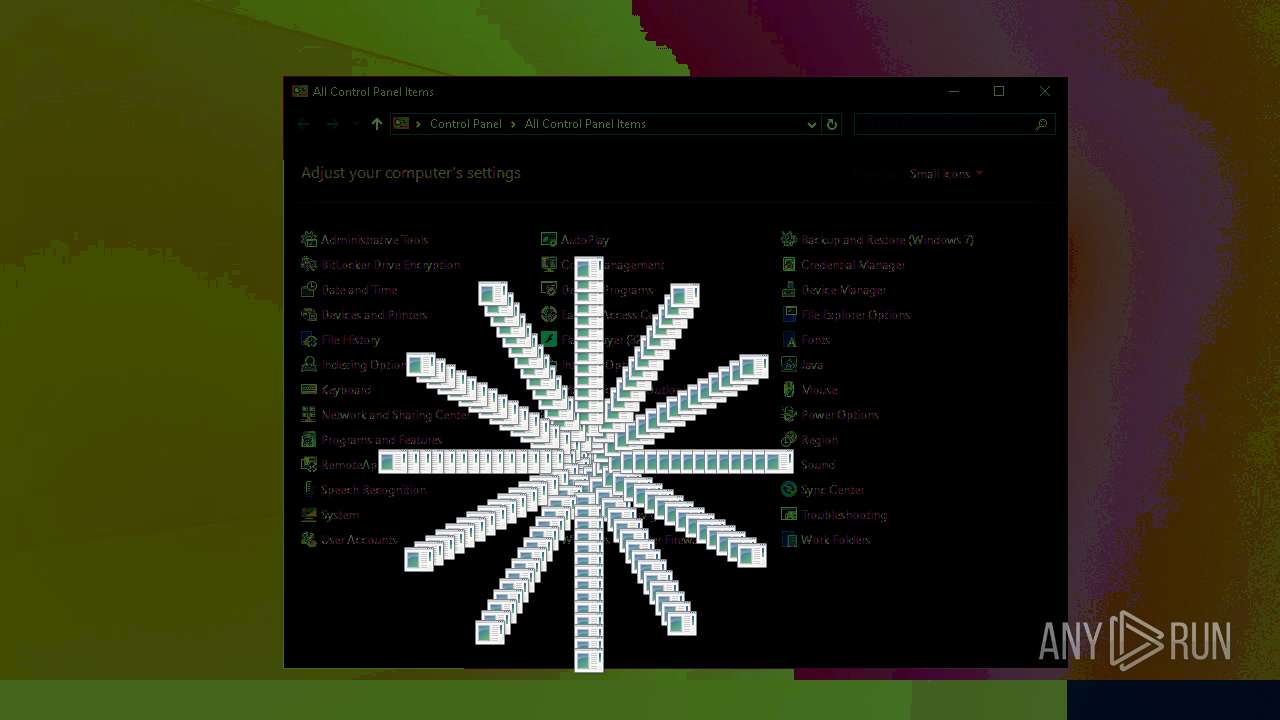This screenshot has height=720, width=1280.
Task: Go back with the Back arrow
Action: point(303,124)
